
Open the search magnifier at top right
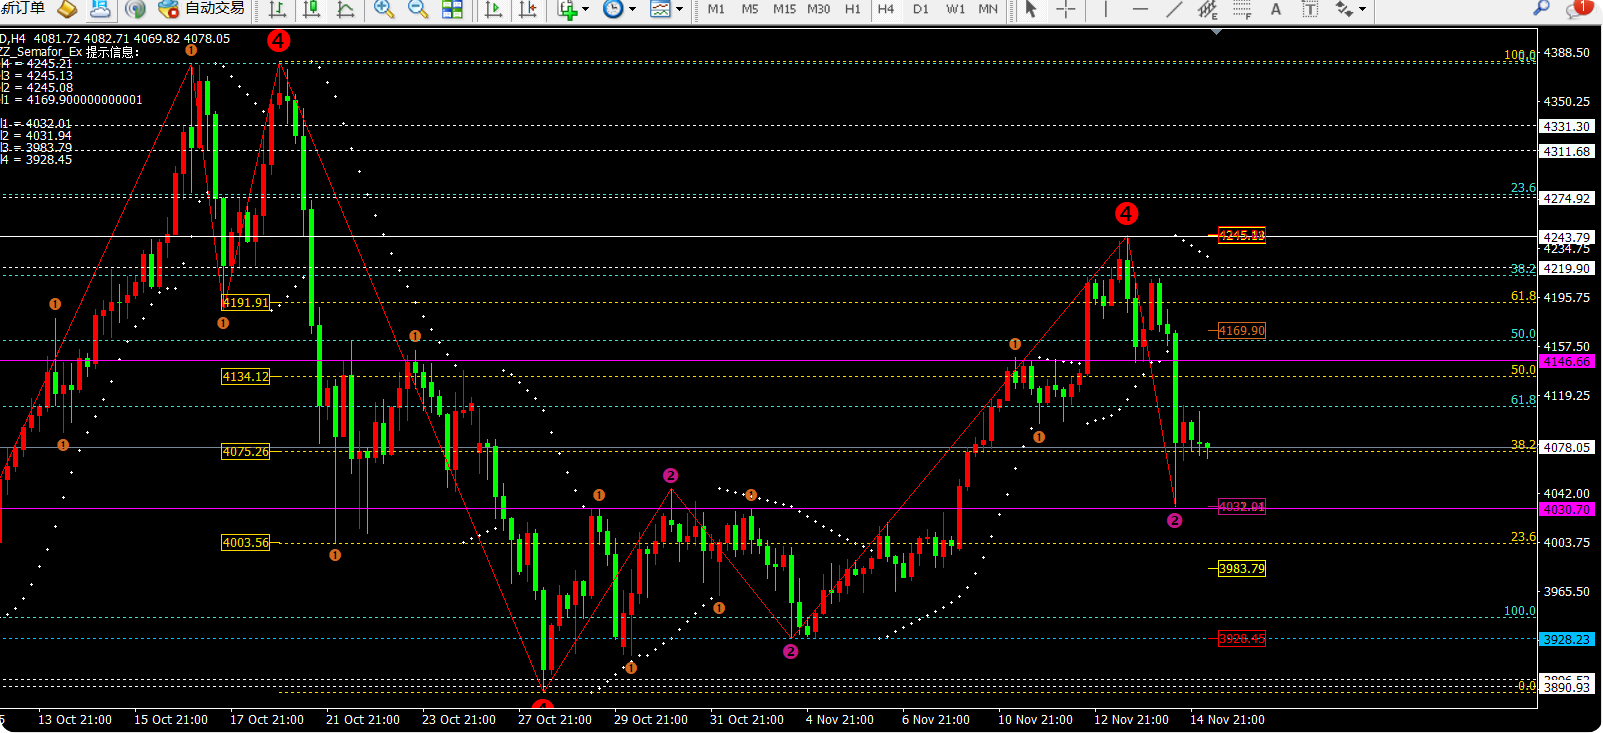point(1541,8)
